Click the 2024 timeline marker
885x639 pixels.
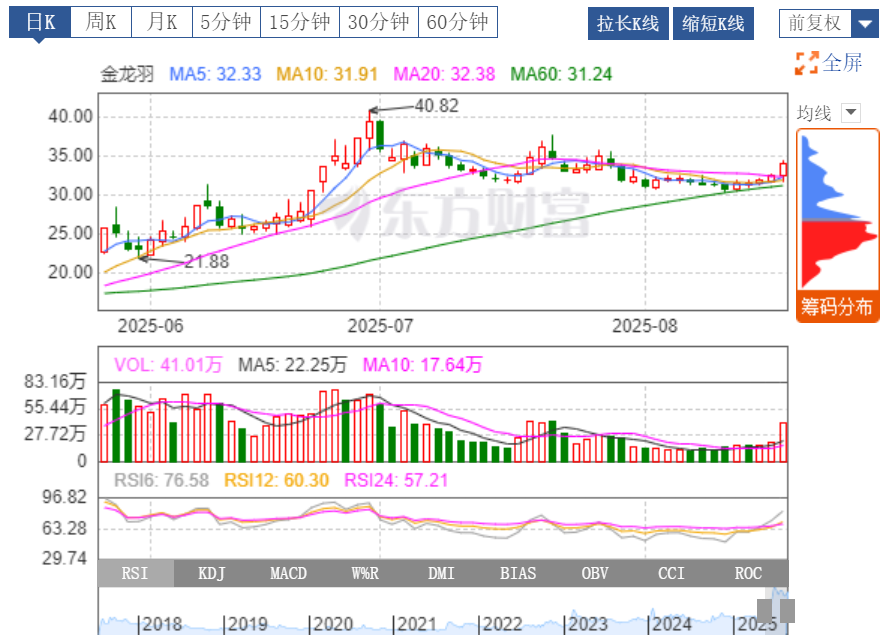coord(672,624)
